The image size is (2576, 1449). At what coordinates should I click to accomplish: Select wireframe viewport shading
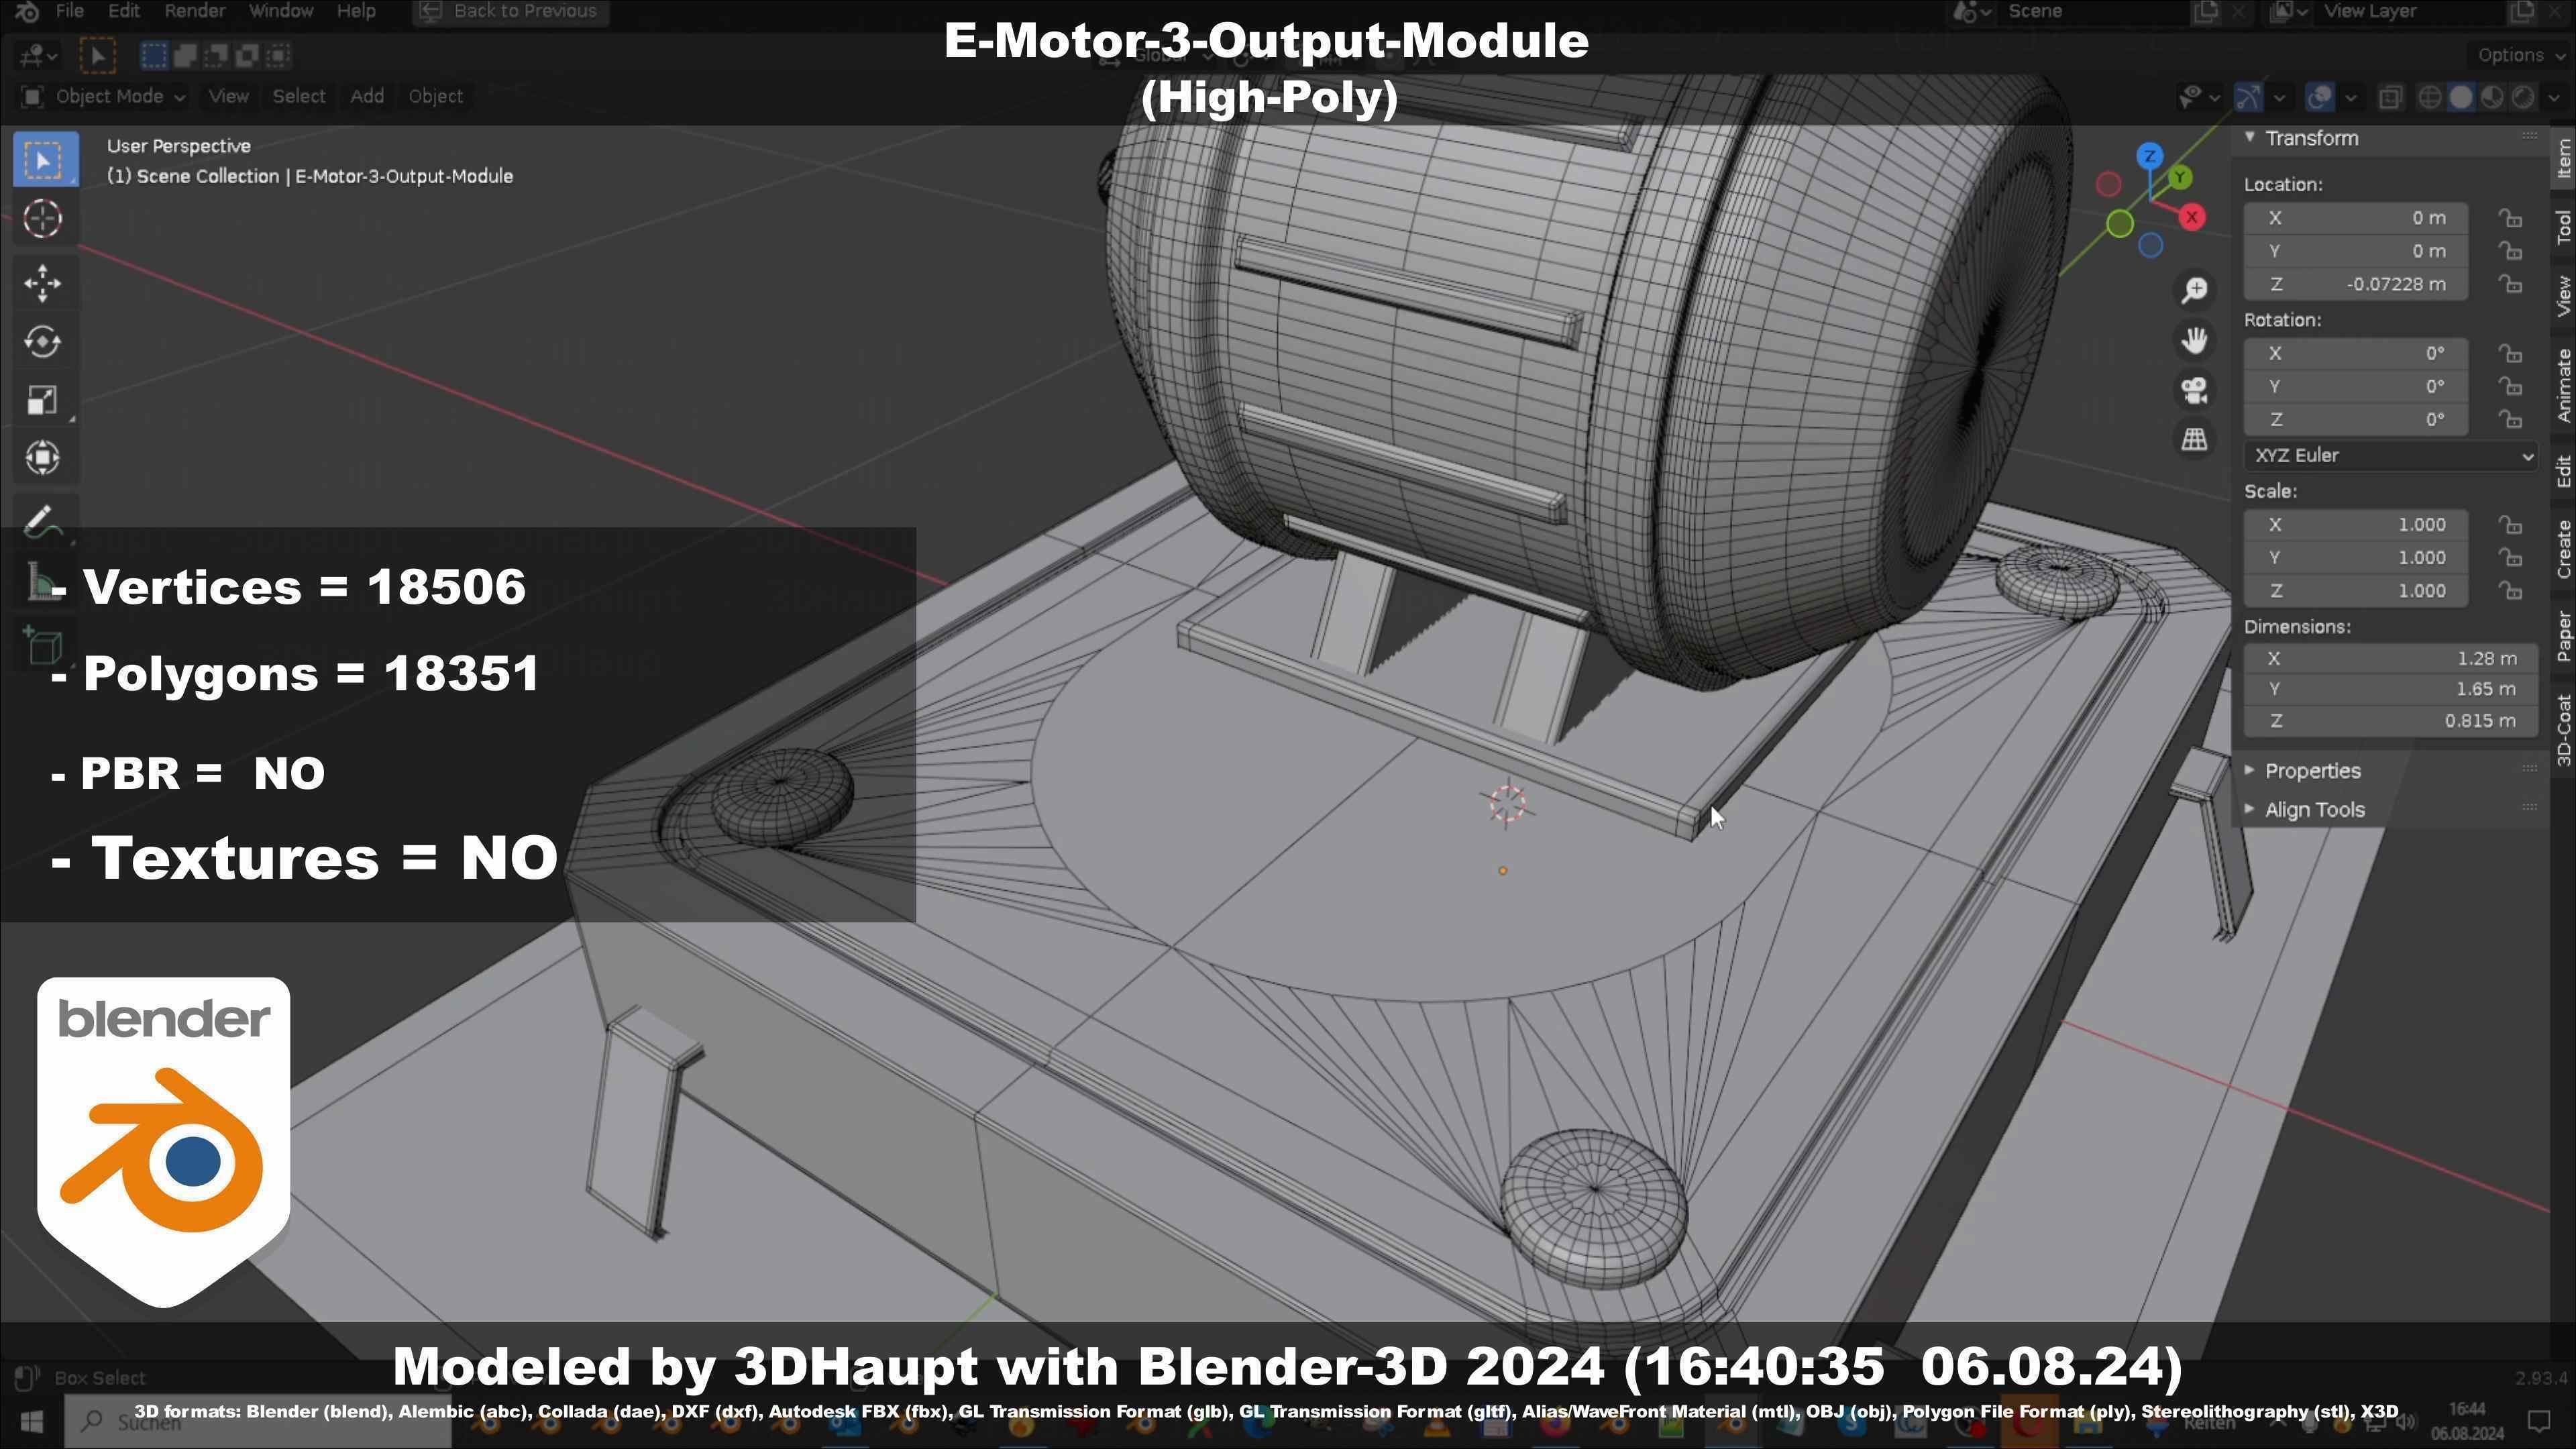point(2429,97)
